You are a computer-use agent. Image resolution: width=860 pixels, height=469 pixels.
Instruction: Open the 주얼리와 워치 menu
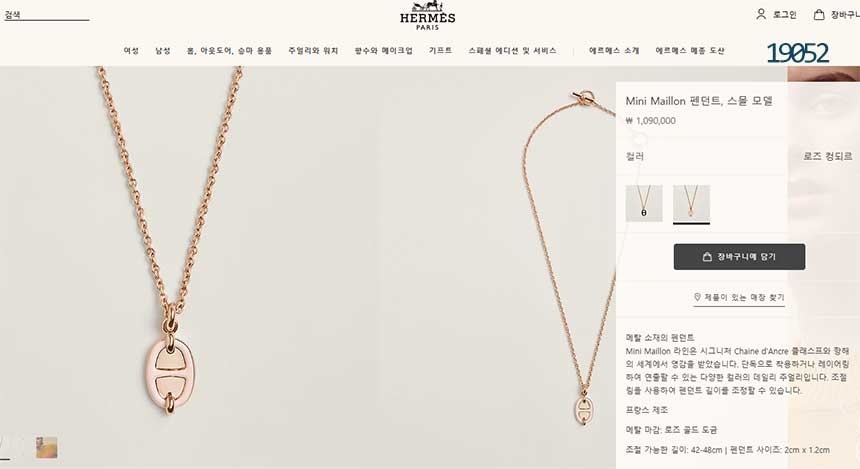313,50
